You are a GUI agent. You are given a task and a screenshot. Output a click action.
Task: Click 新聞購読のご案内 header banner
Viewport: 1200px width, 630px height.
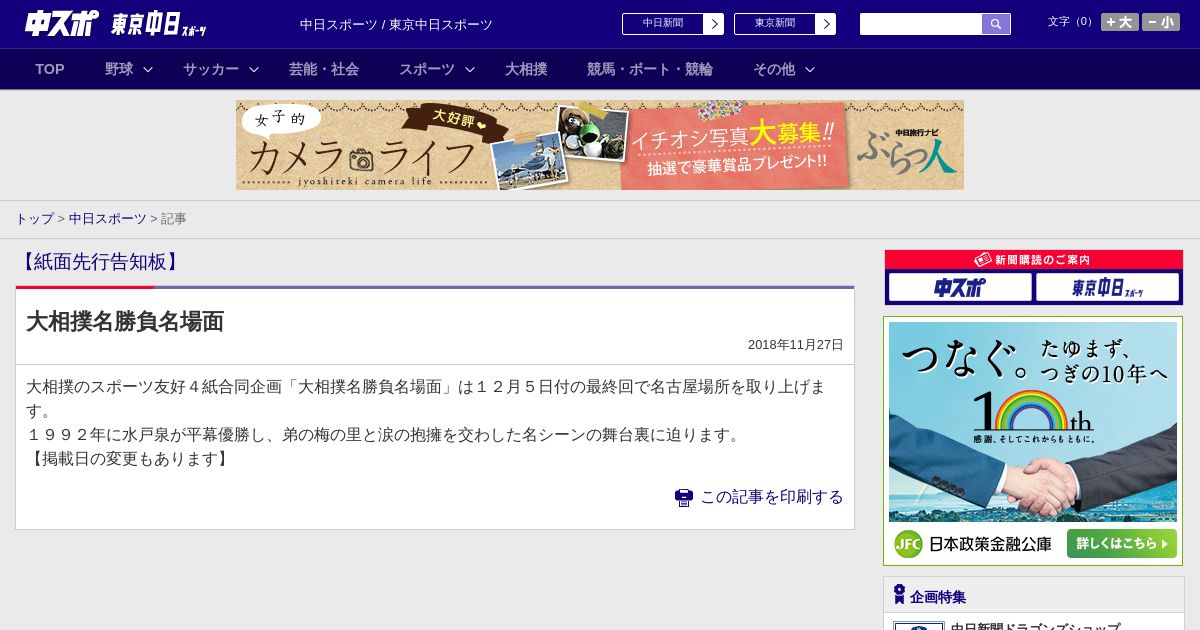pyautogui.click(x=1034, y=260)
